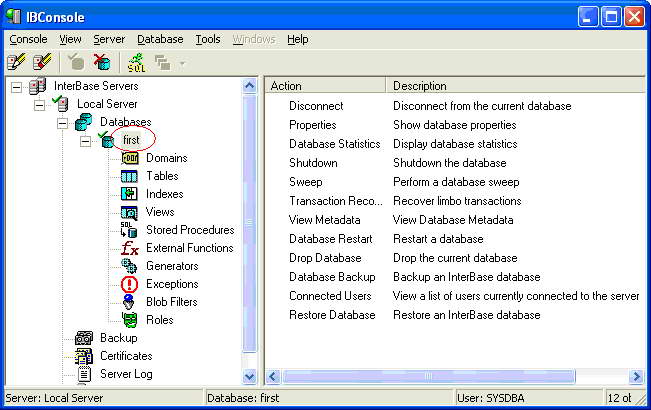Click the action list scroll-right arrow

click(x=636, y=376)
